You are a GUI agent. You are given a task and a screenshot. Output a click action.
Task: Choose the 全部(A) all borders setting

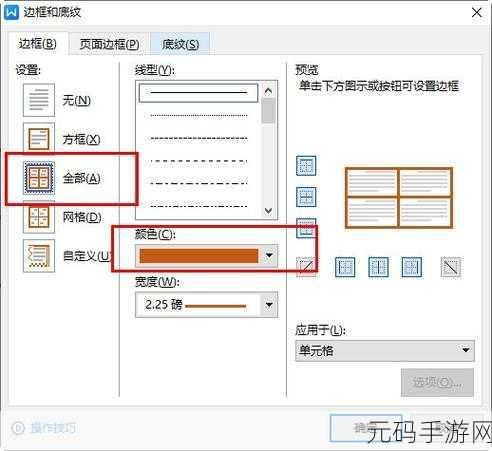pyautogui.click(x=39, y=178)
